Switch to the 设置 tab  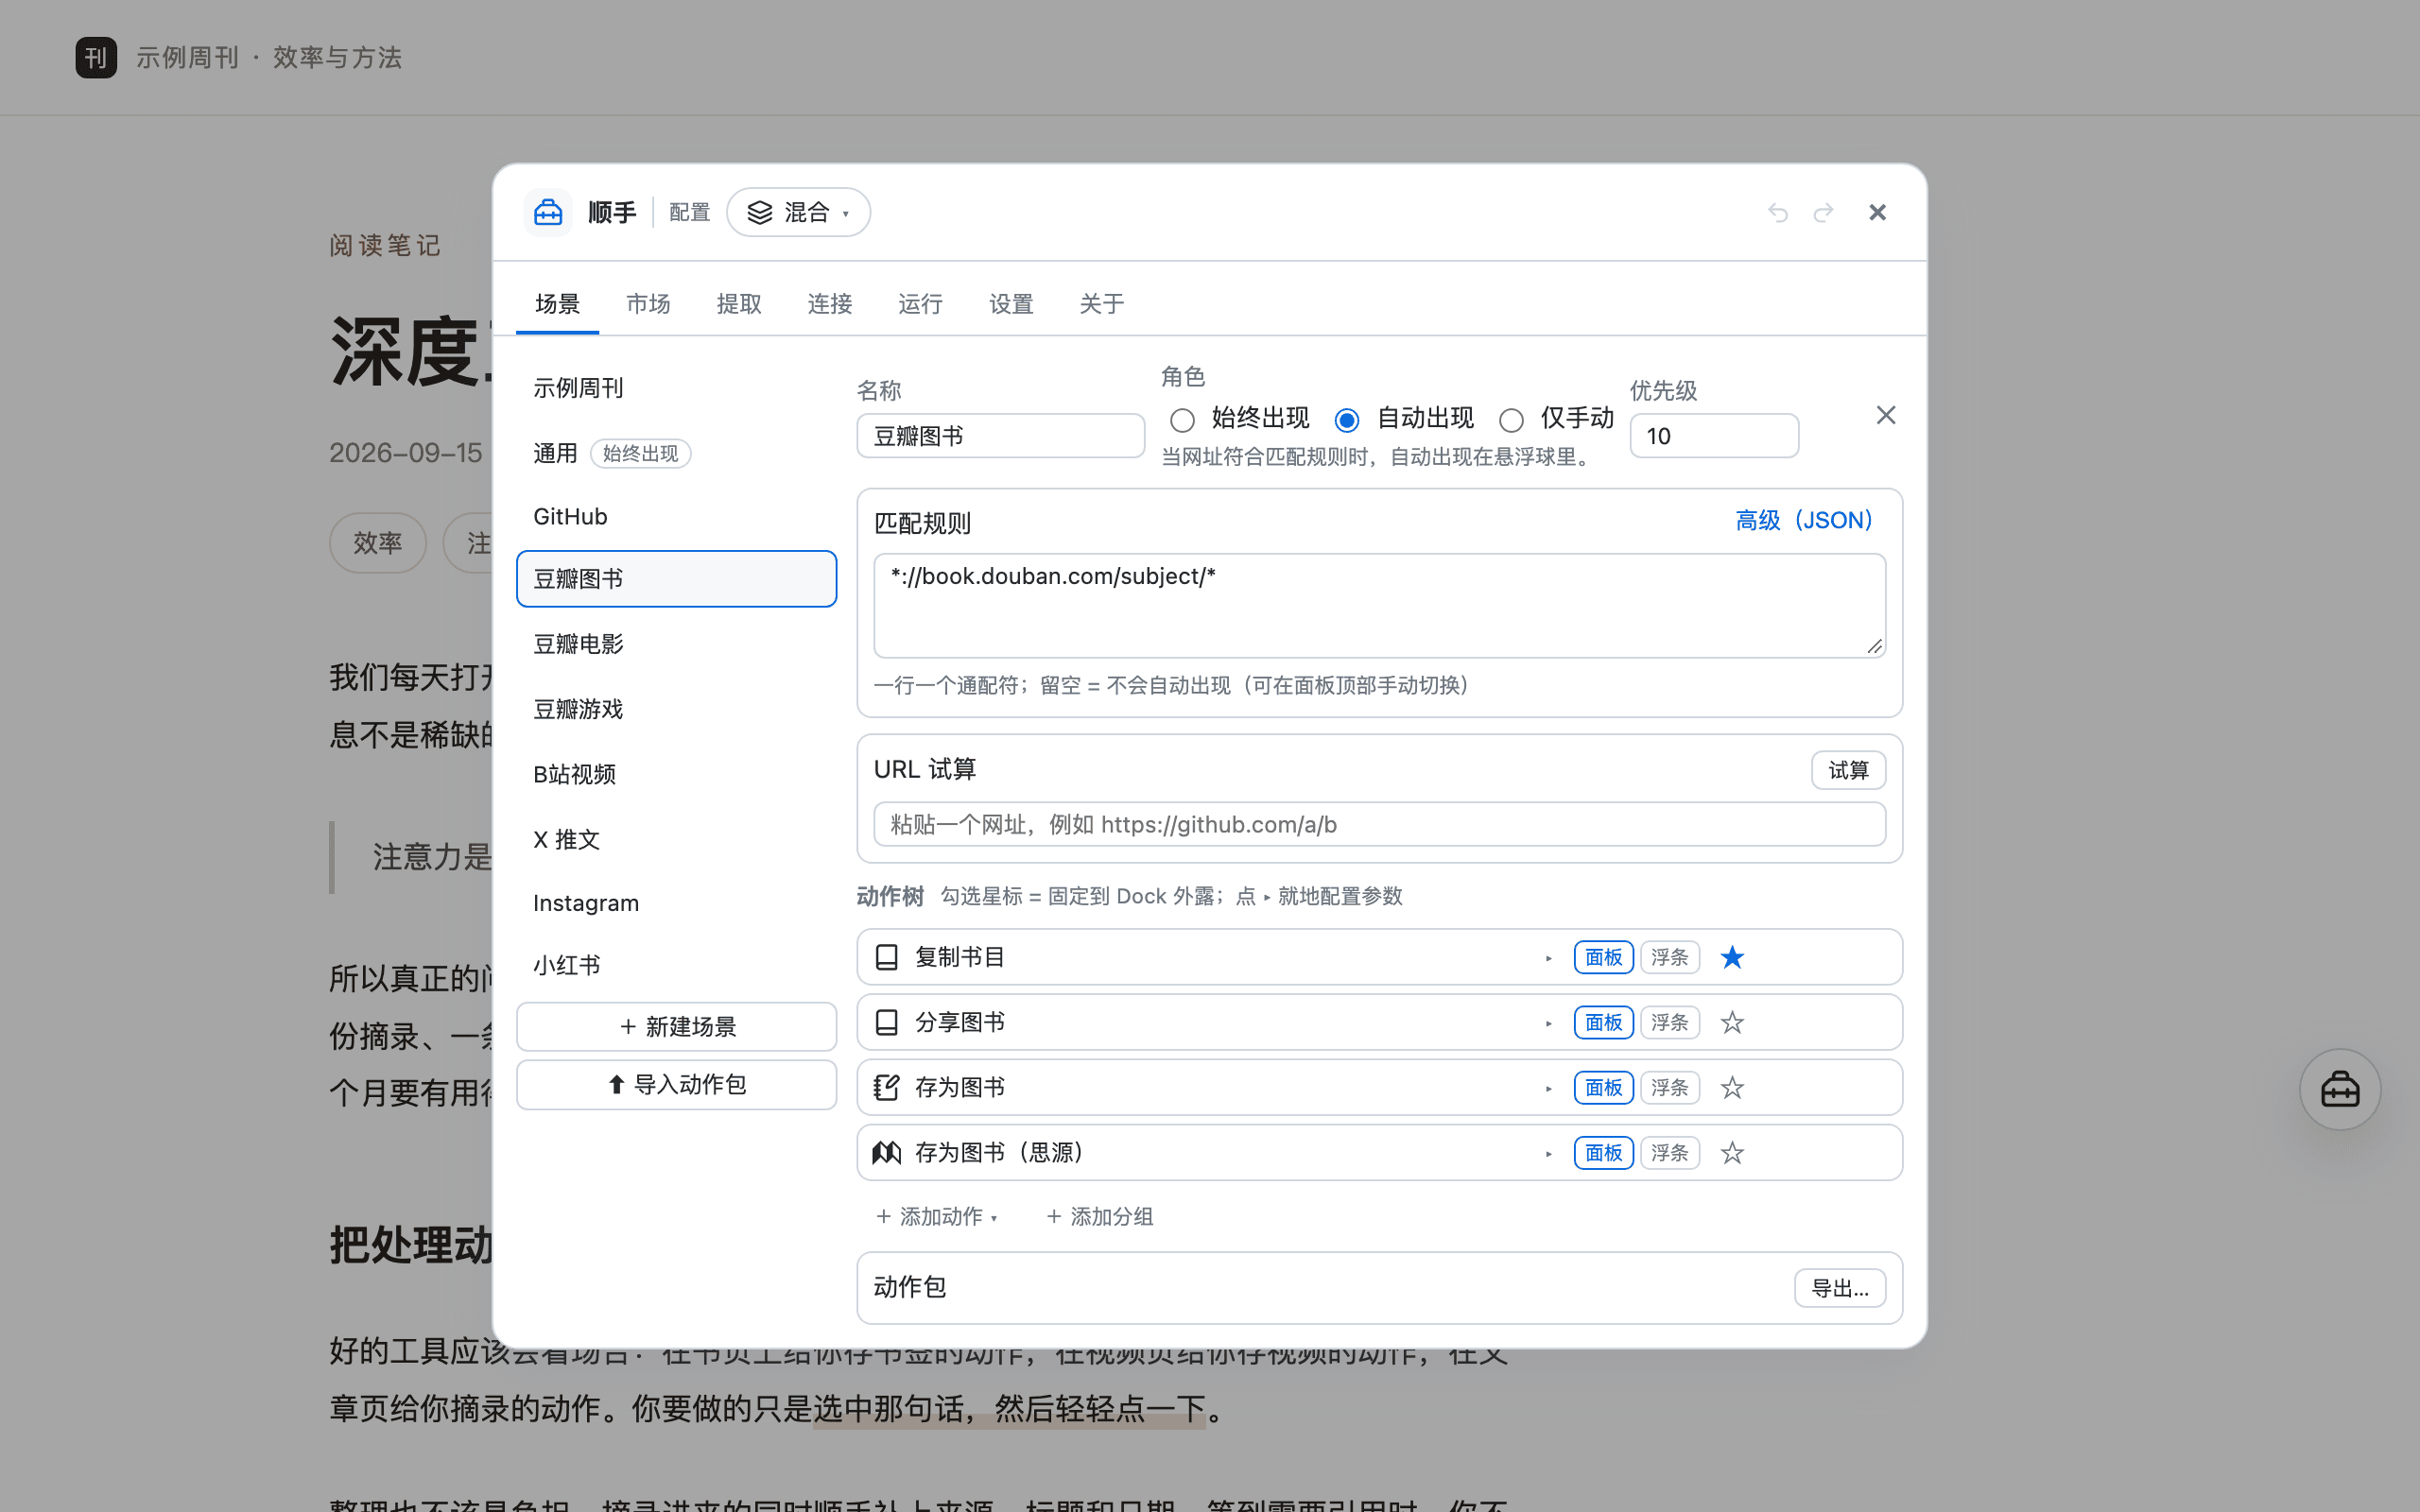[x=1011, y=304]
